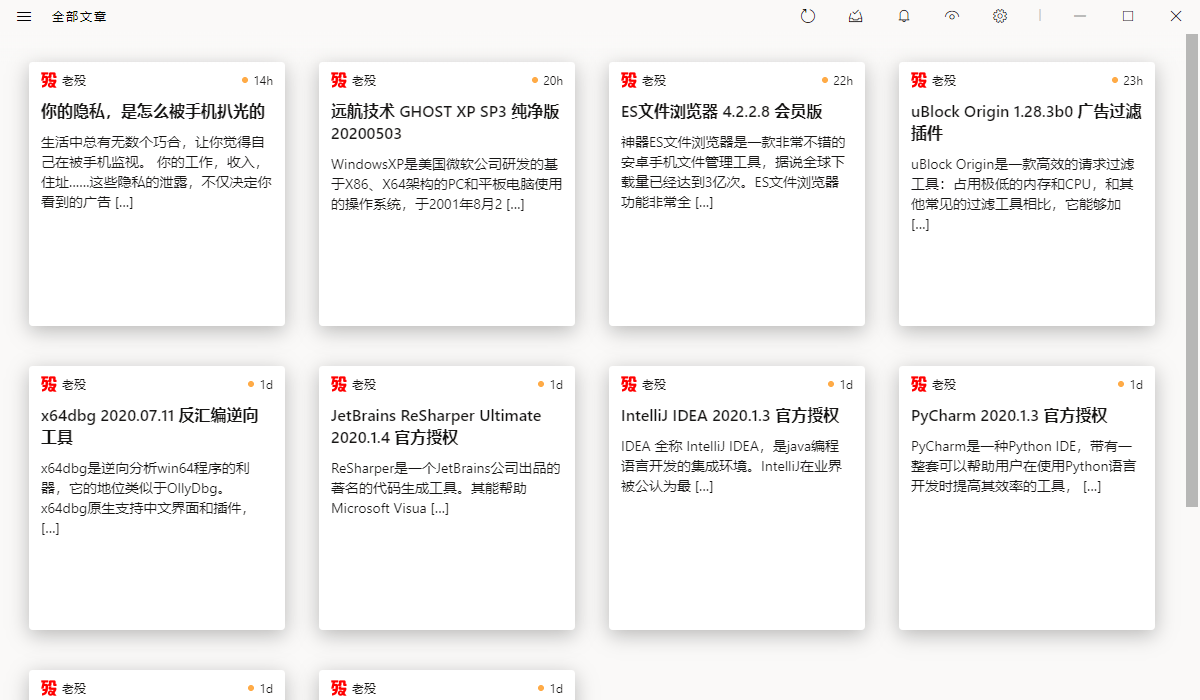This screenshot has width=1200, height=700.
Task: Click unread orange dot on IntelliJ IDEA card
Action: click(x=831, y=384)
